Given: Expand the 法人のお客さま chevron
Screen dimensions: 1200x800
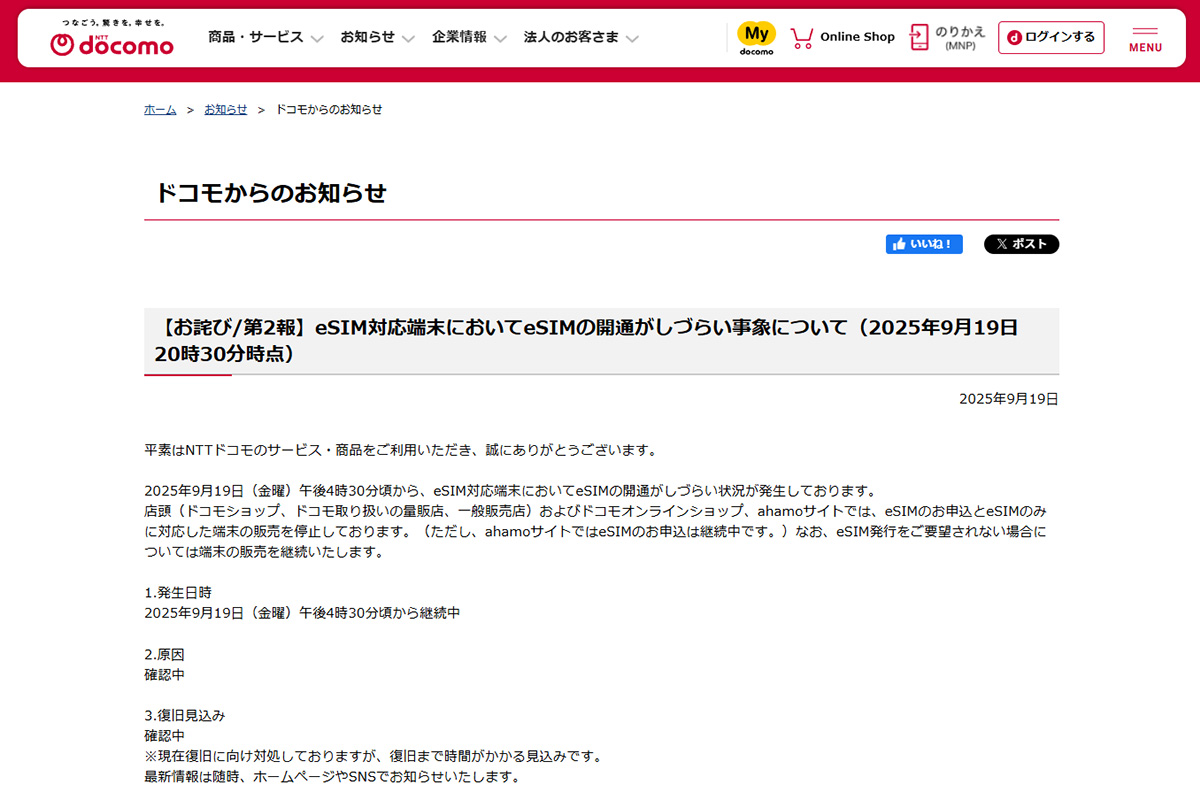Looking at the screenshot, I should pos(632,39).
